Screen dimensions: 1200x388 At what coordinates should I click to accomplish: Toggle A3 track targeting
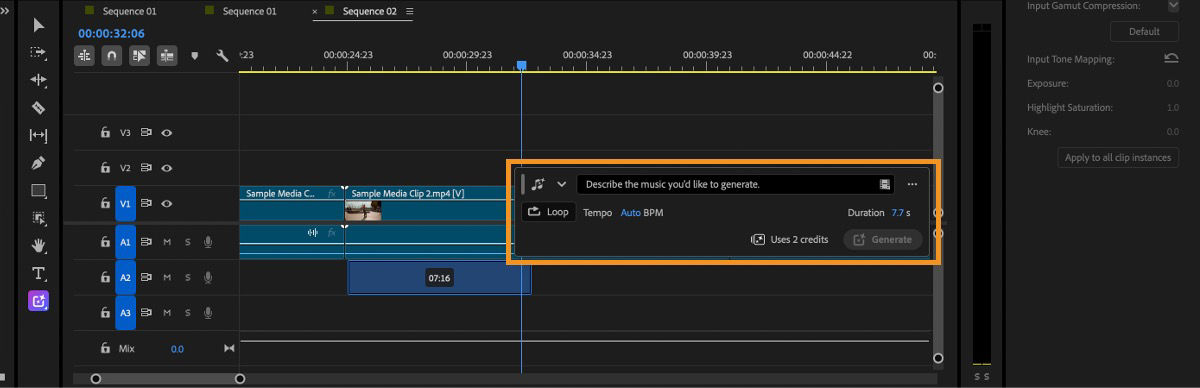(125, 313)
